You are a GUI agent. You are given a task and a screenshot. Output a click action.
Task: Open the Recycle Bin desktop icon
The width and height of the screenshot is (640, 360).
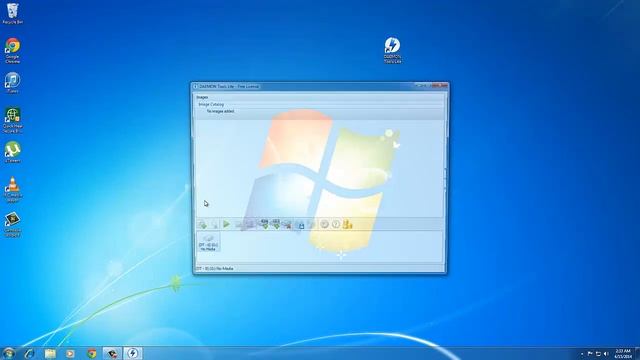(x=13, y=14)
